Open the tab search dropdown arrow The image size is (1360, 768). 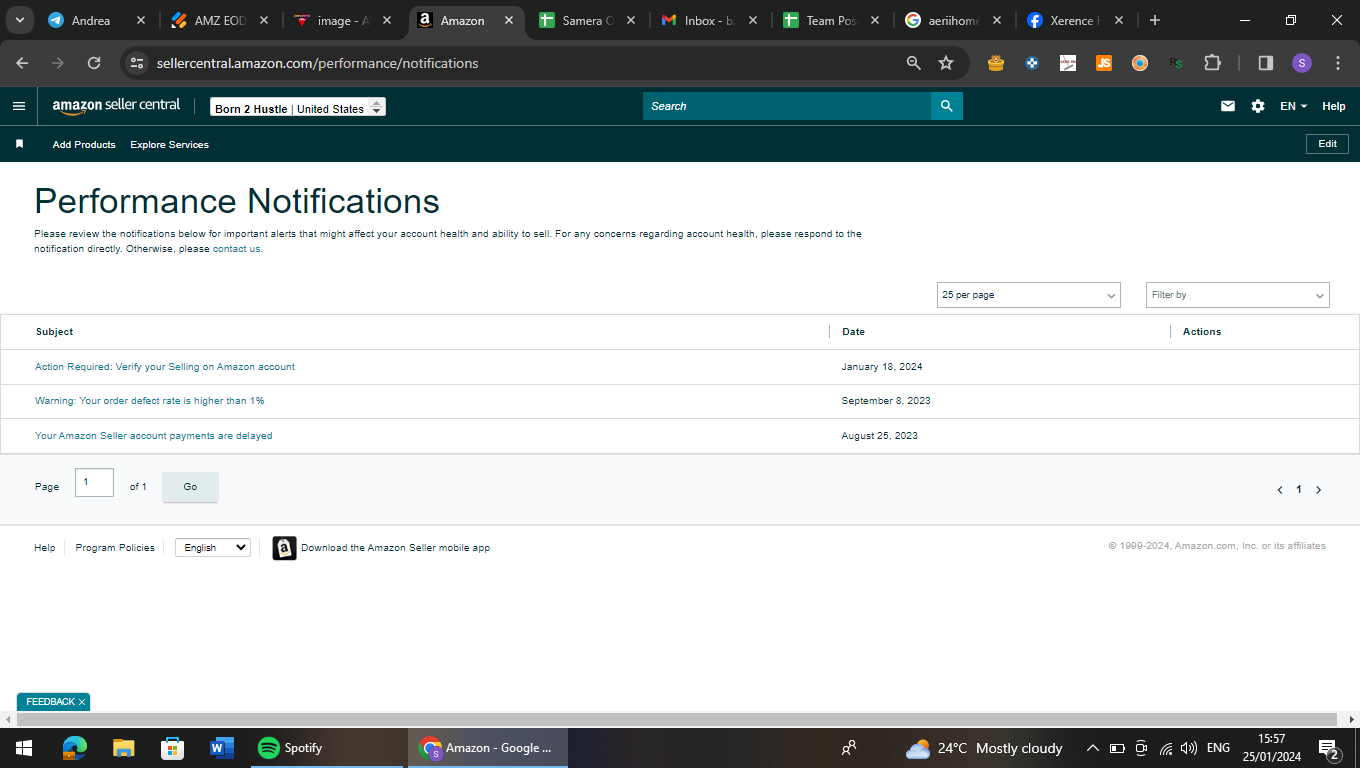pos(19,20)
